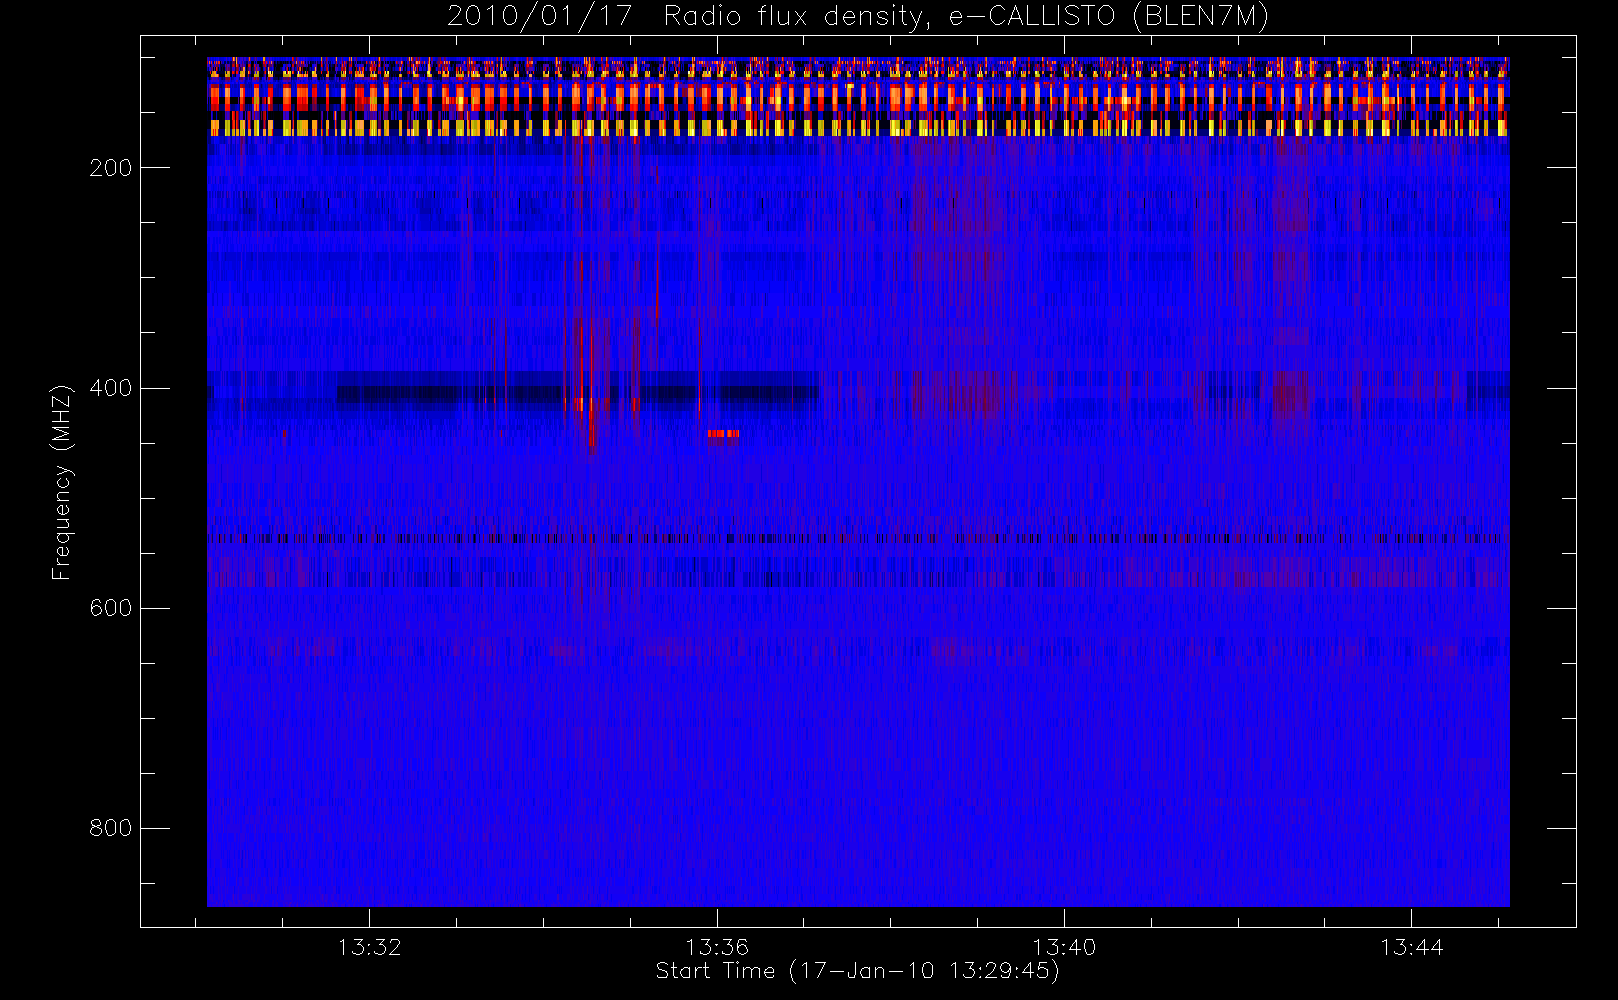1618x1000 pixels.
Task: Click the '400' frequency tick label
Action: point(111,388)
